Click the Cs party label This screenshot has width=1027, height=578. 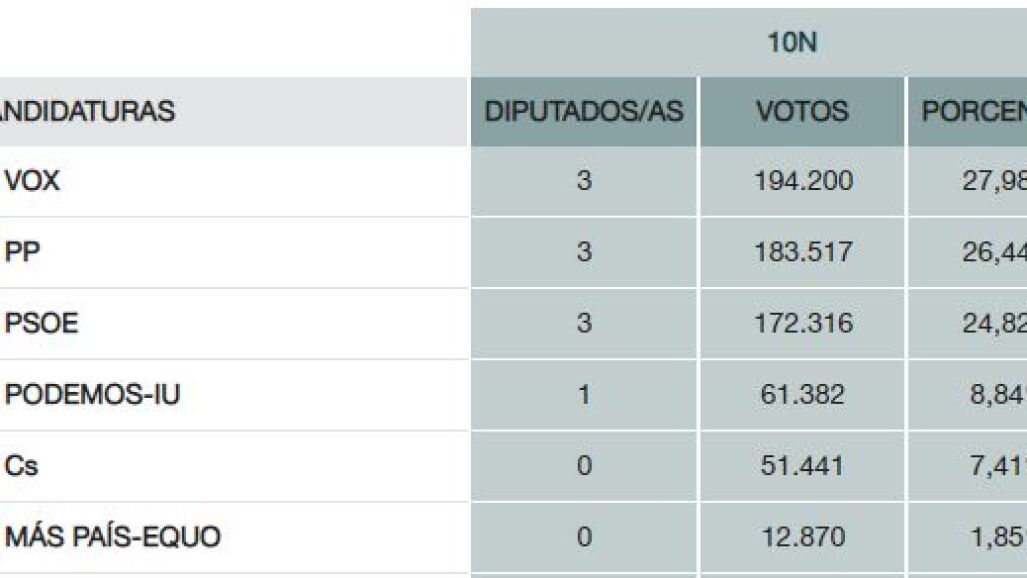[x=21, y=466]
